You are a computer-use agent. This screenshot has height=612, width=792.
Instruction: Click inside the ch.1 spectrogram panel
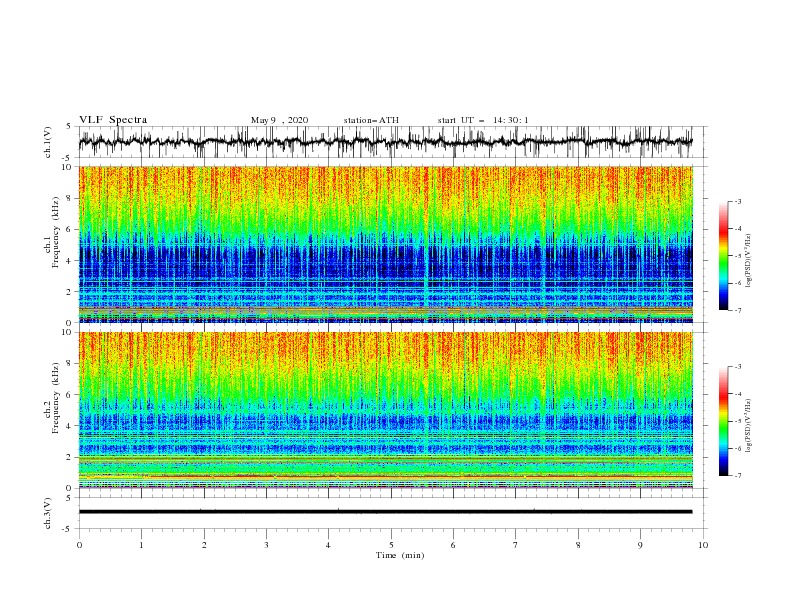tap(385, 244)
